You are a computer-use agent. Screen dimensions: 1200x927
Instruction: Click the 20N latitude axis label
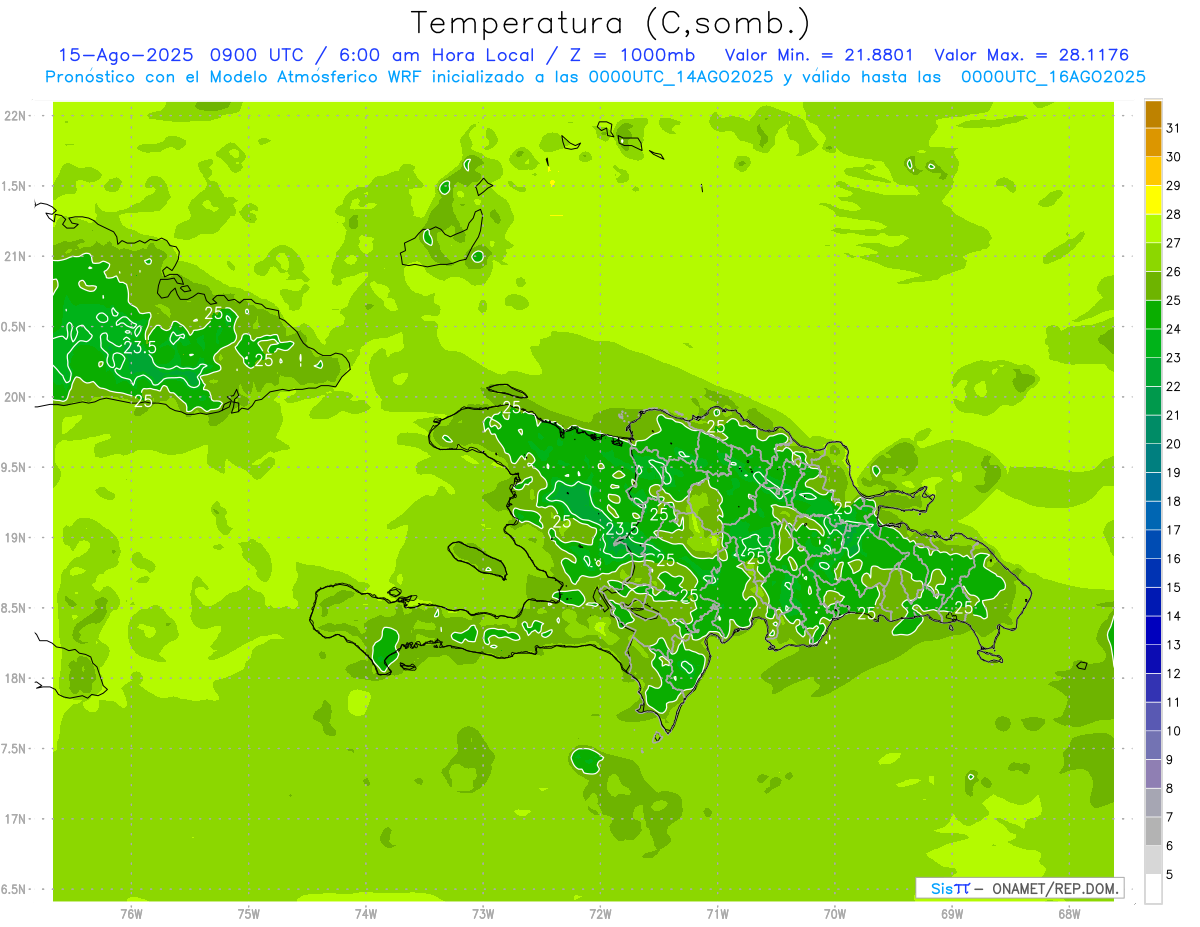click(16, 397)
